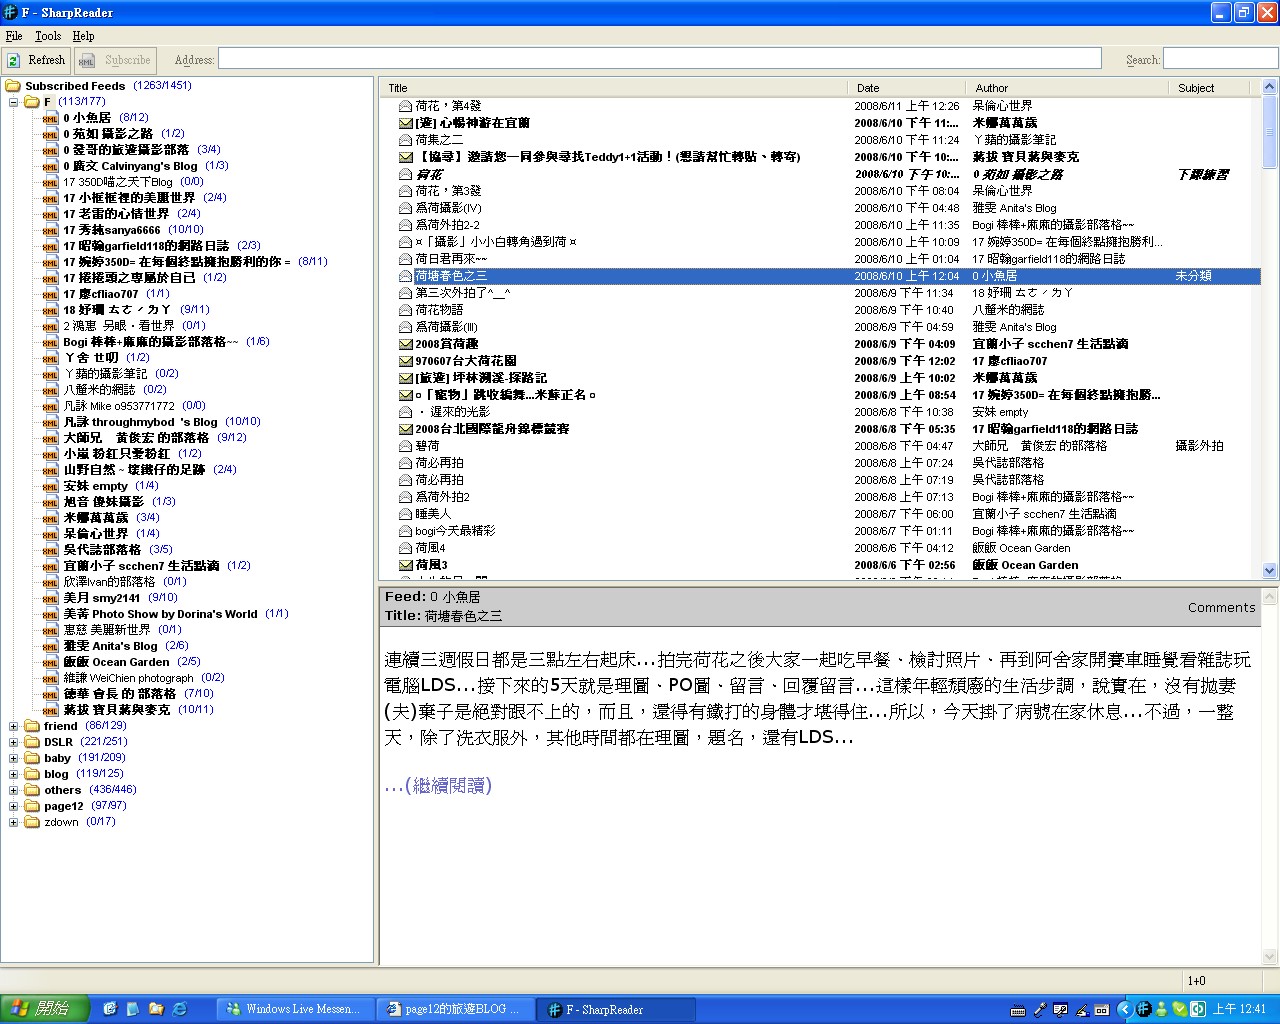Click XML icon of 17 350D喵之天下Blog feed
1280x1024 pixels.
coord(50,182)
